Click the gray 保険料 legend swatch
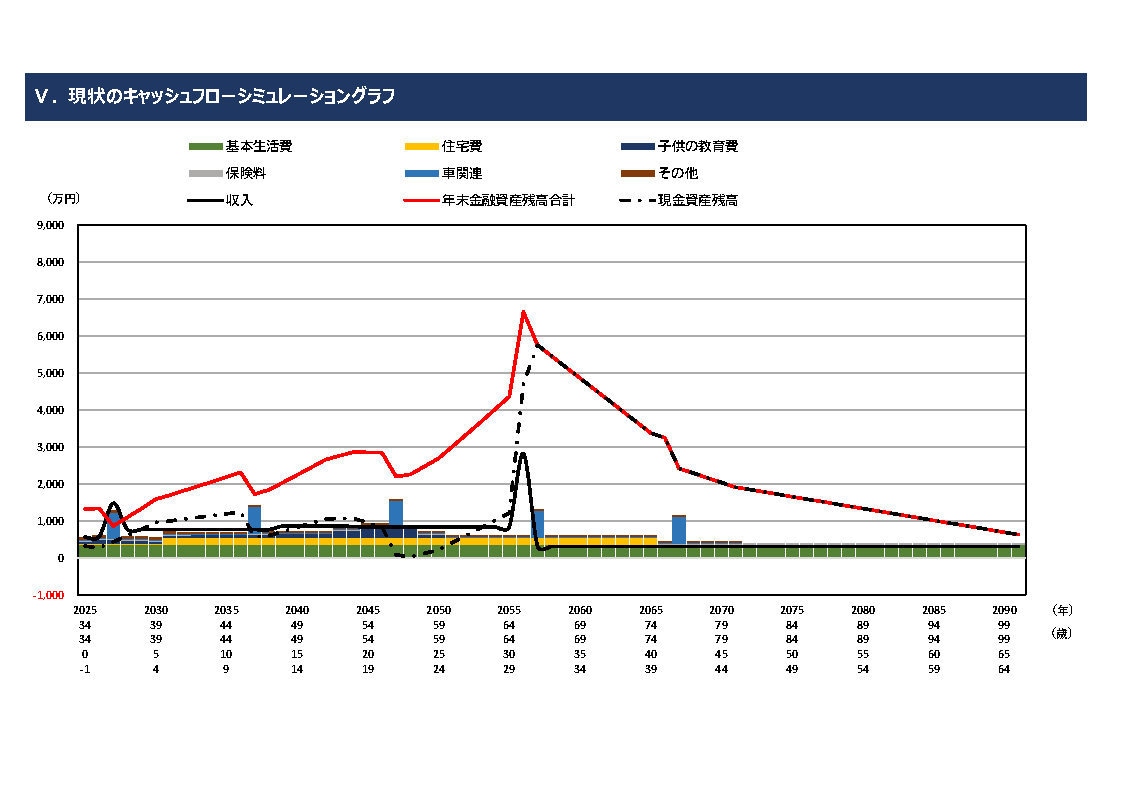This screenshot has width=1122, height=794. 205,173
